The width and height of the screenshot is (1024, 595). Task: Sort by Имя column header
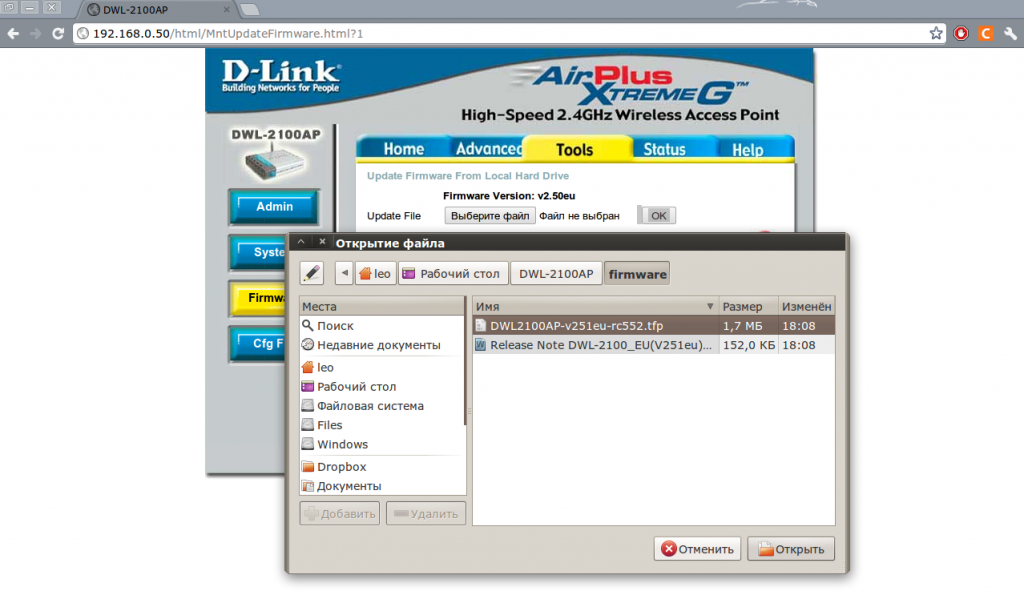[596, 306]
